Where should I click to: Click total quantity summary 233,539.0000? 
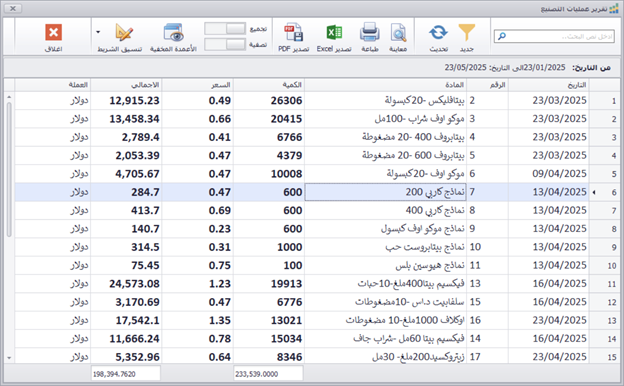point(269,374)
